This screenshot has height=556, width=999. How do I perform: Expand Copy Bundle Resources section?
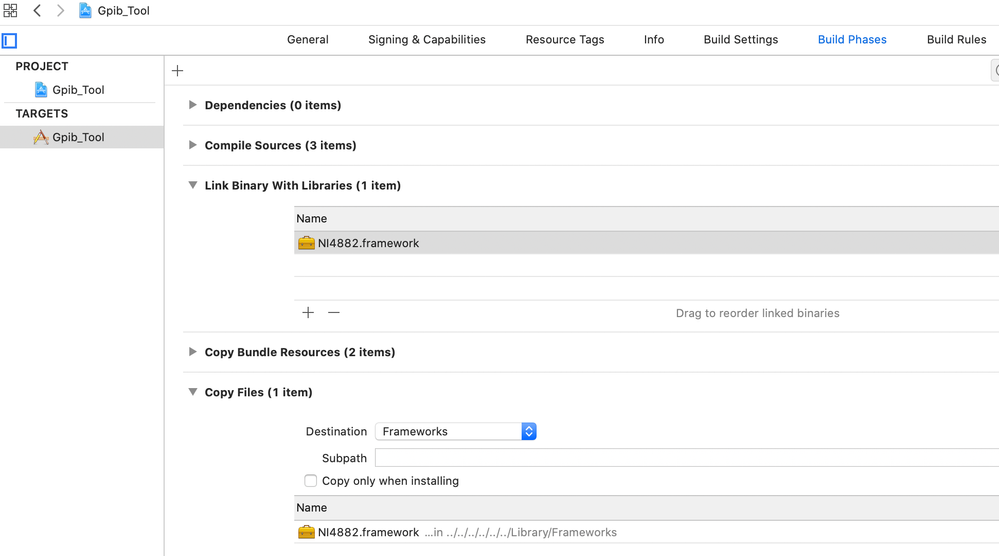[192, 352]
